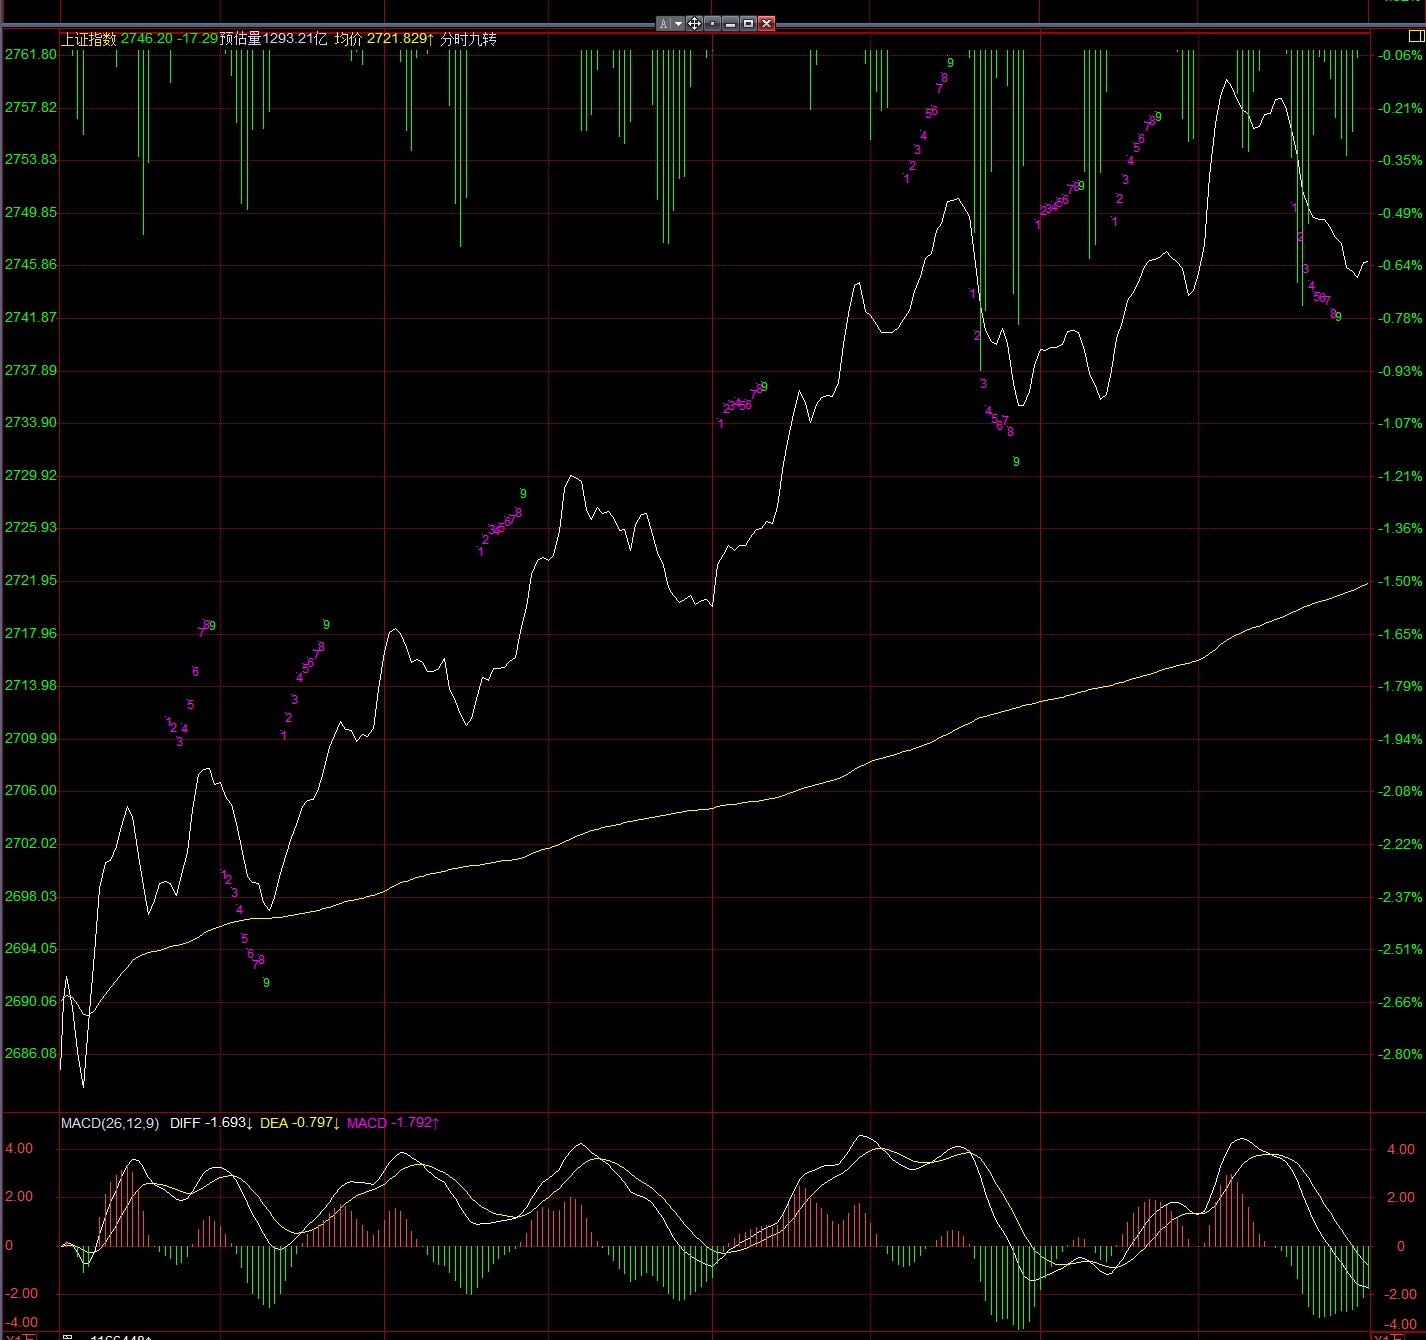Viewport: 1426px width, 1340px height.
Task: Click the 预估量 estimated volume label
Action: [x=240, y=39]
